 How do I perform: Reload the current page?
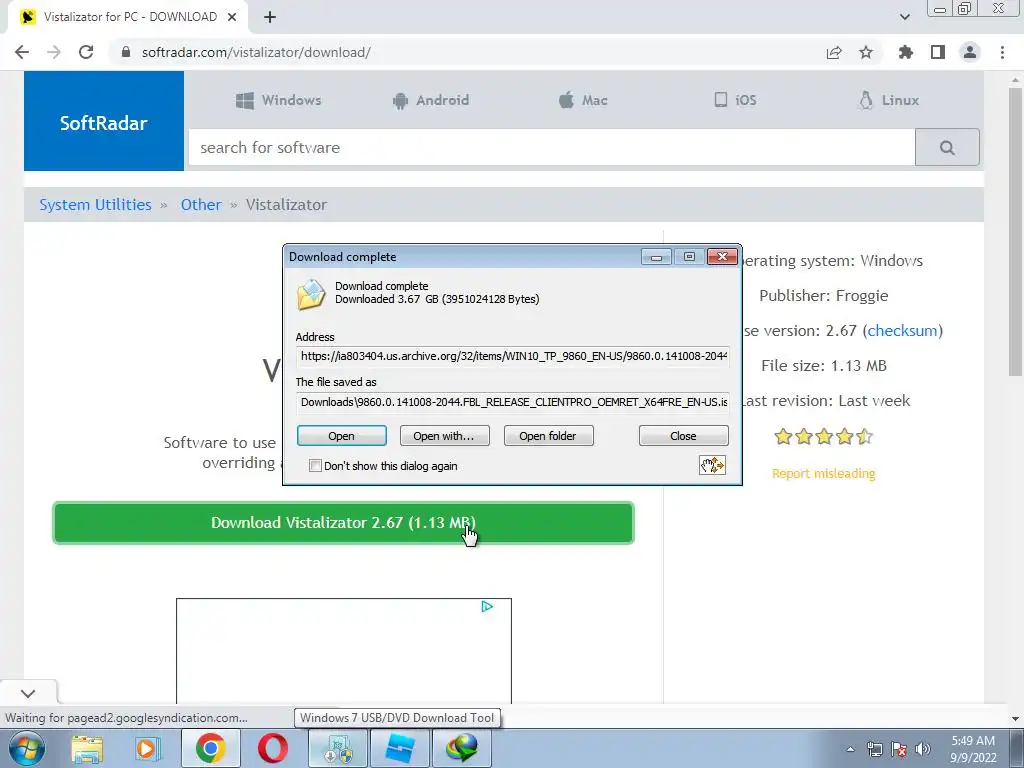86,52
